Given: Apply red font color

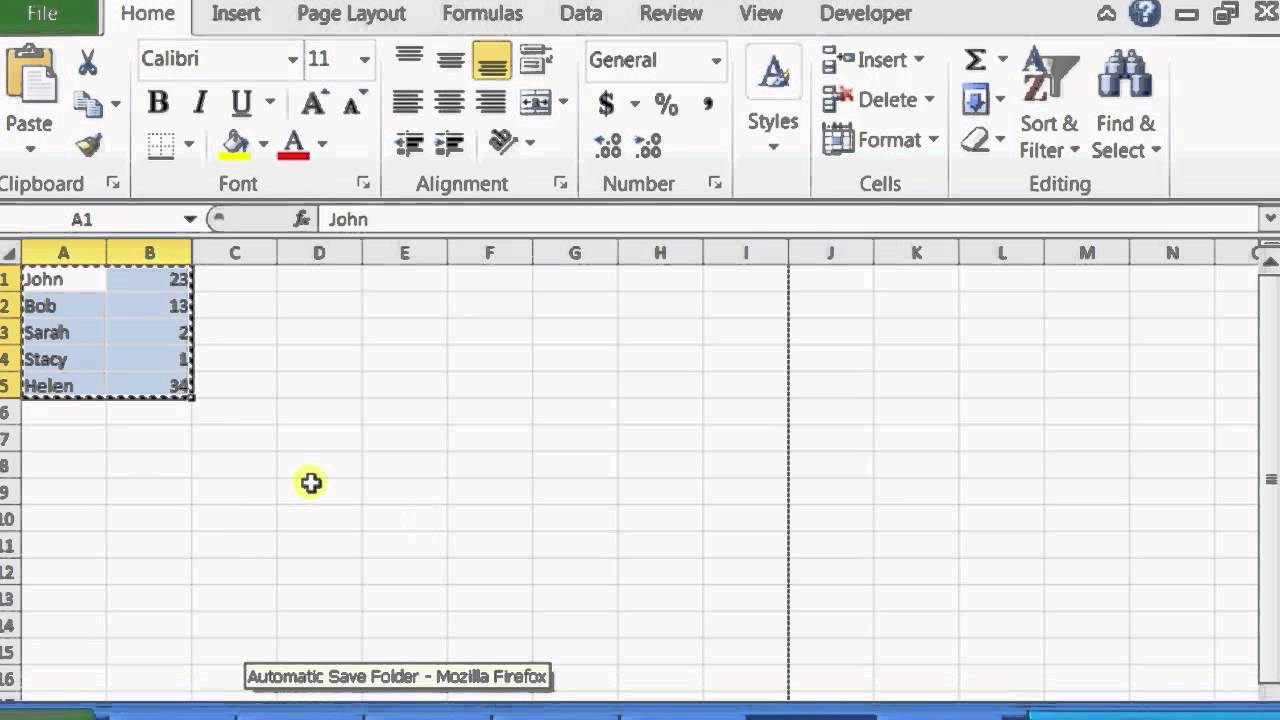Looking at the screenshot, I should 294,144.
